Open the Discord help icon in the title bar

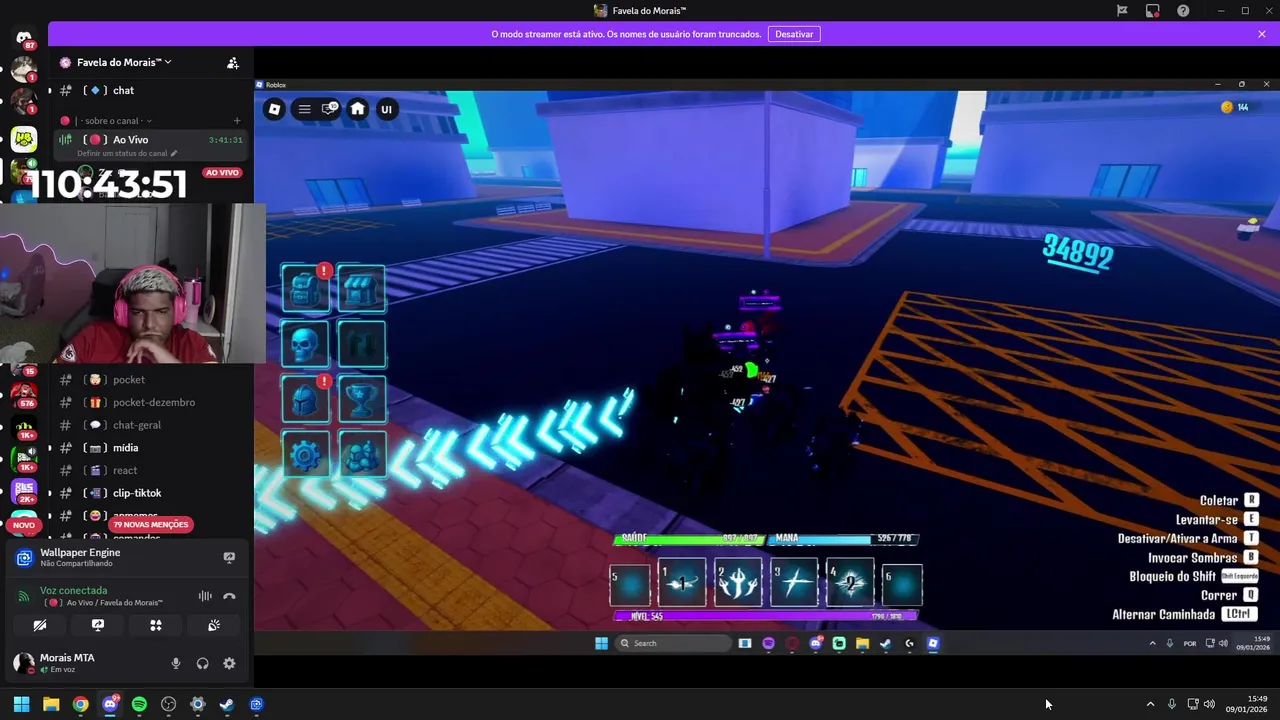point(1183,11)
